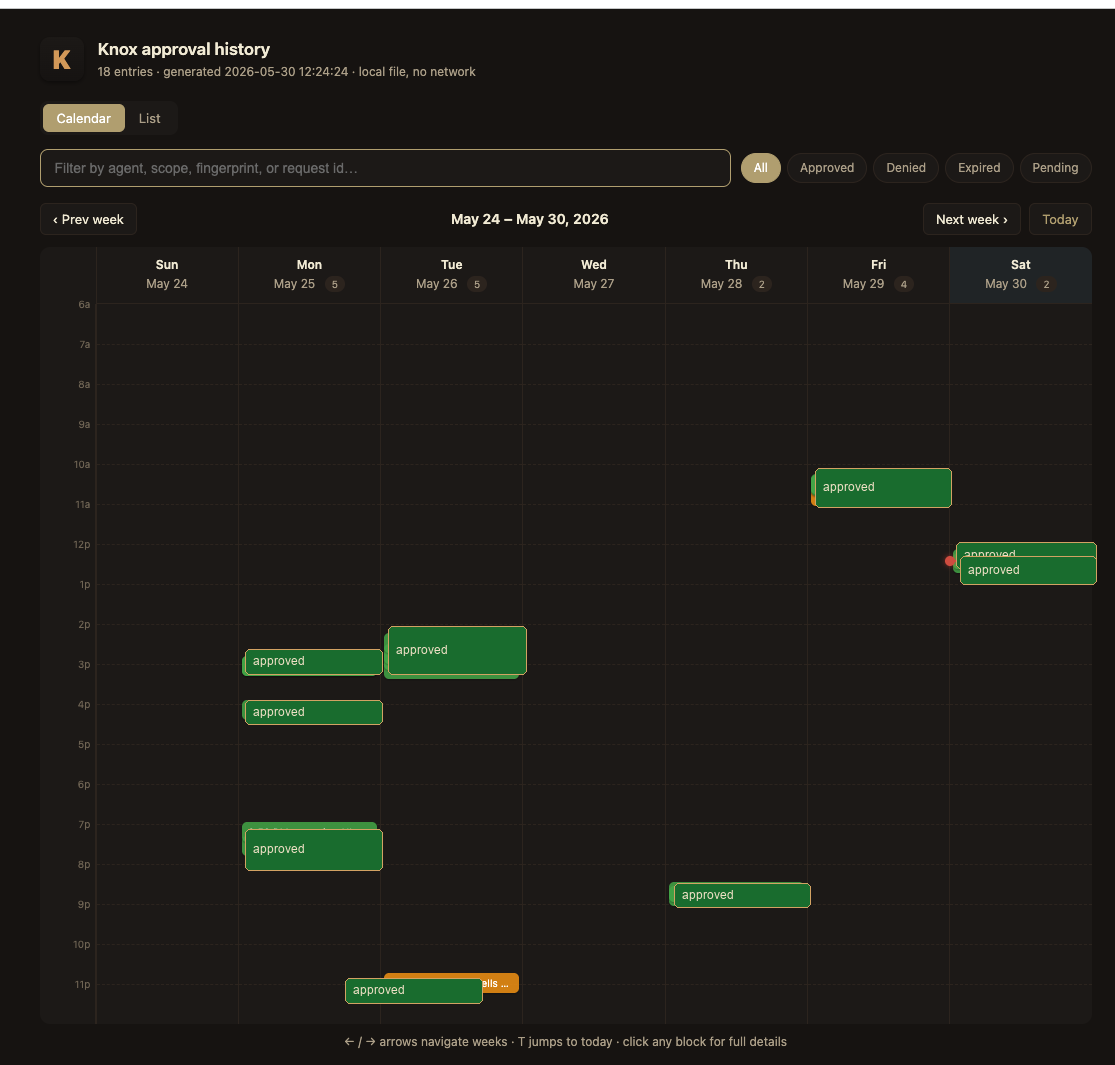Screen dimensions: 1115x1065
Task: Click the Knox approval history title
Action: point(183,49)
